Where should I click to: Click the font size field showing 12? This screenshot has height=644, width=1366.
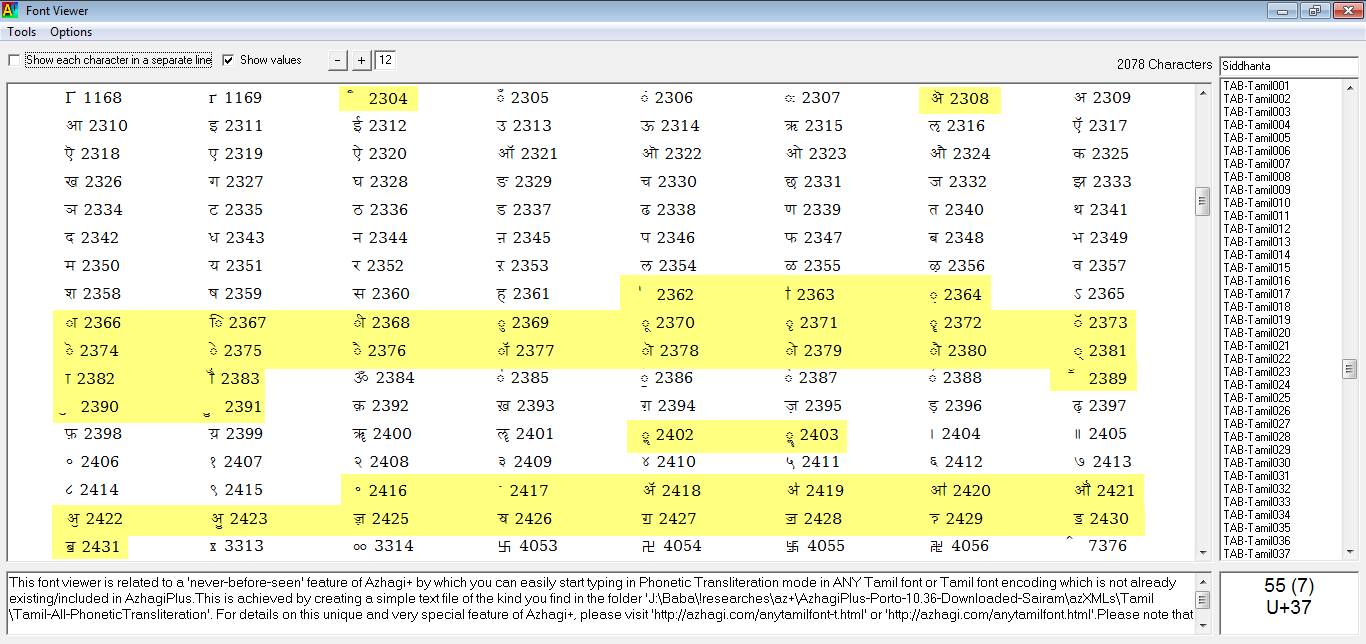point(385,60)
